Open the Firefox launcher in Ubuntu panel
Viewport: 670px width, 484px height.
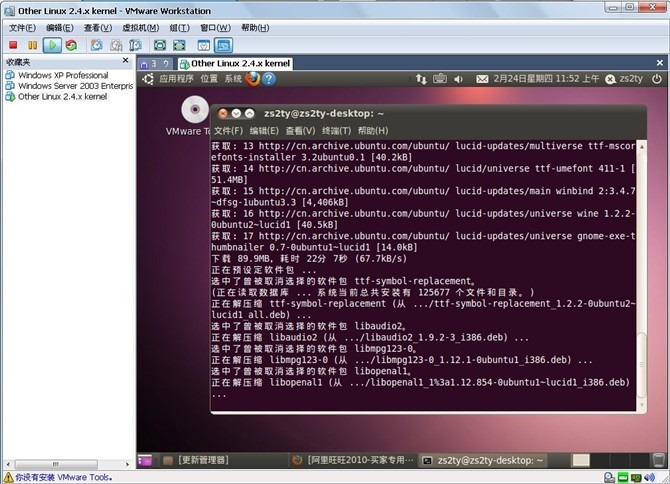[253, 79]
